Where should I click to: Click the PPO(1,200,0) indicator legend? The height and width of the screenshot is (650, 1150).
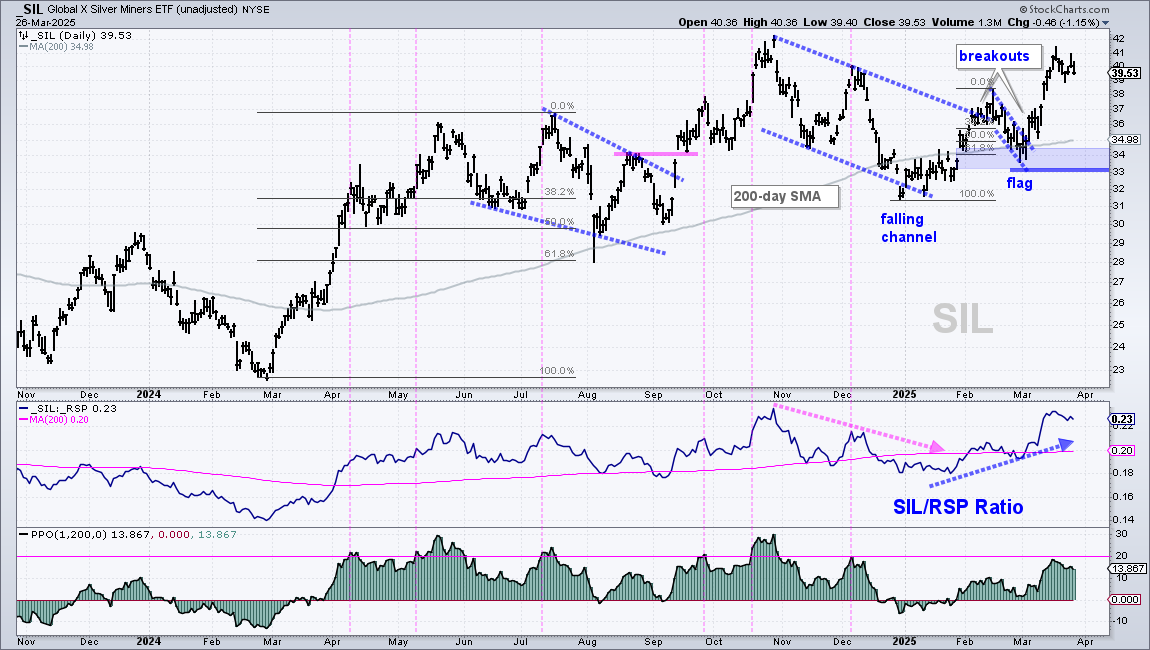click(x=128, y=535)
